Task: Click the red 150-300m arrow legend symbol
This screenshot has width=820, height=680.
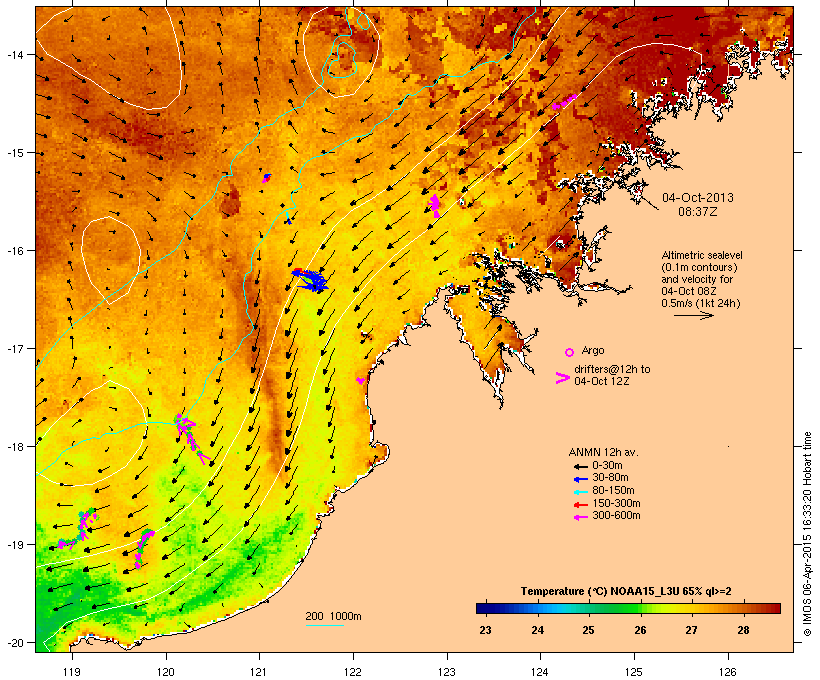Action: (x=580, y=505)
